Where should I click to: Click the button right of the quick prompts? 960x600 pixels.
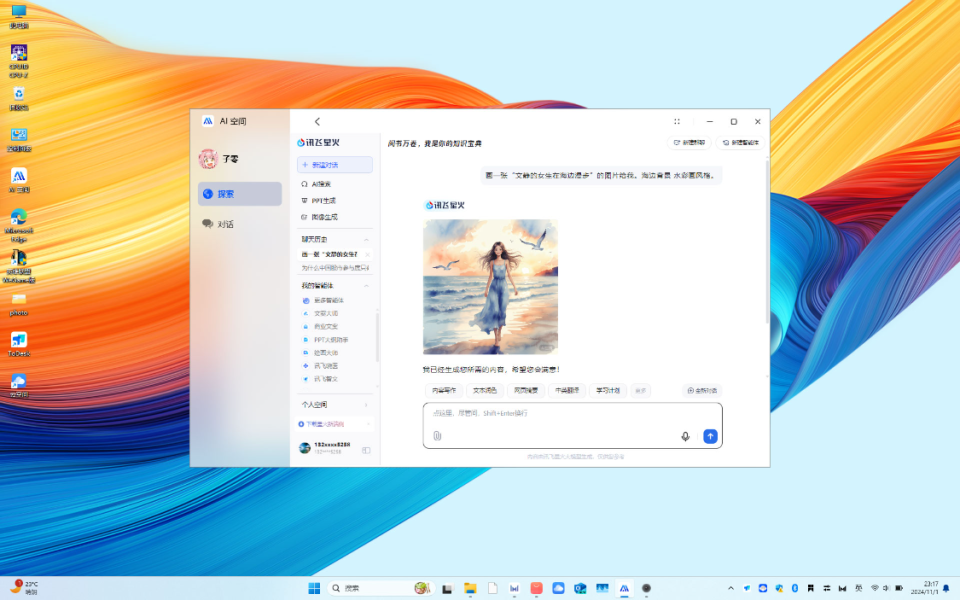point(702,391)
